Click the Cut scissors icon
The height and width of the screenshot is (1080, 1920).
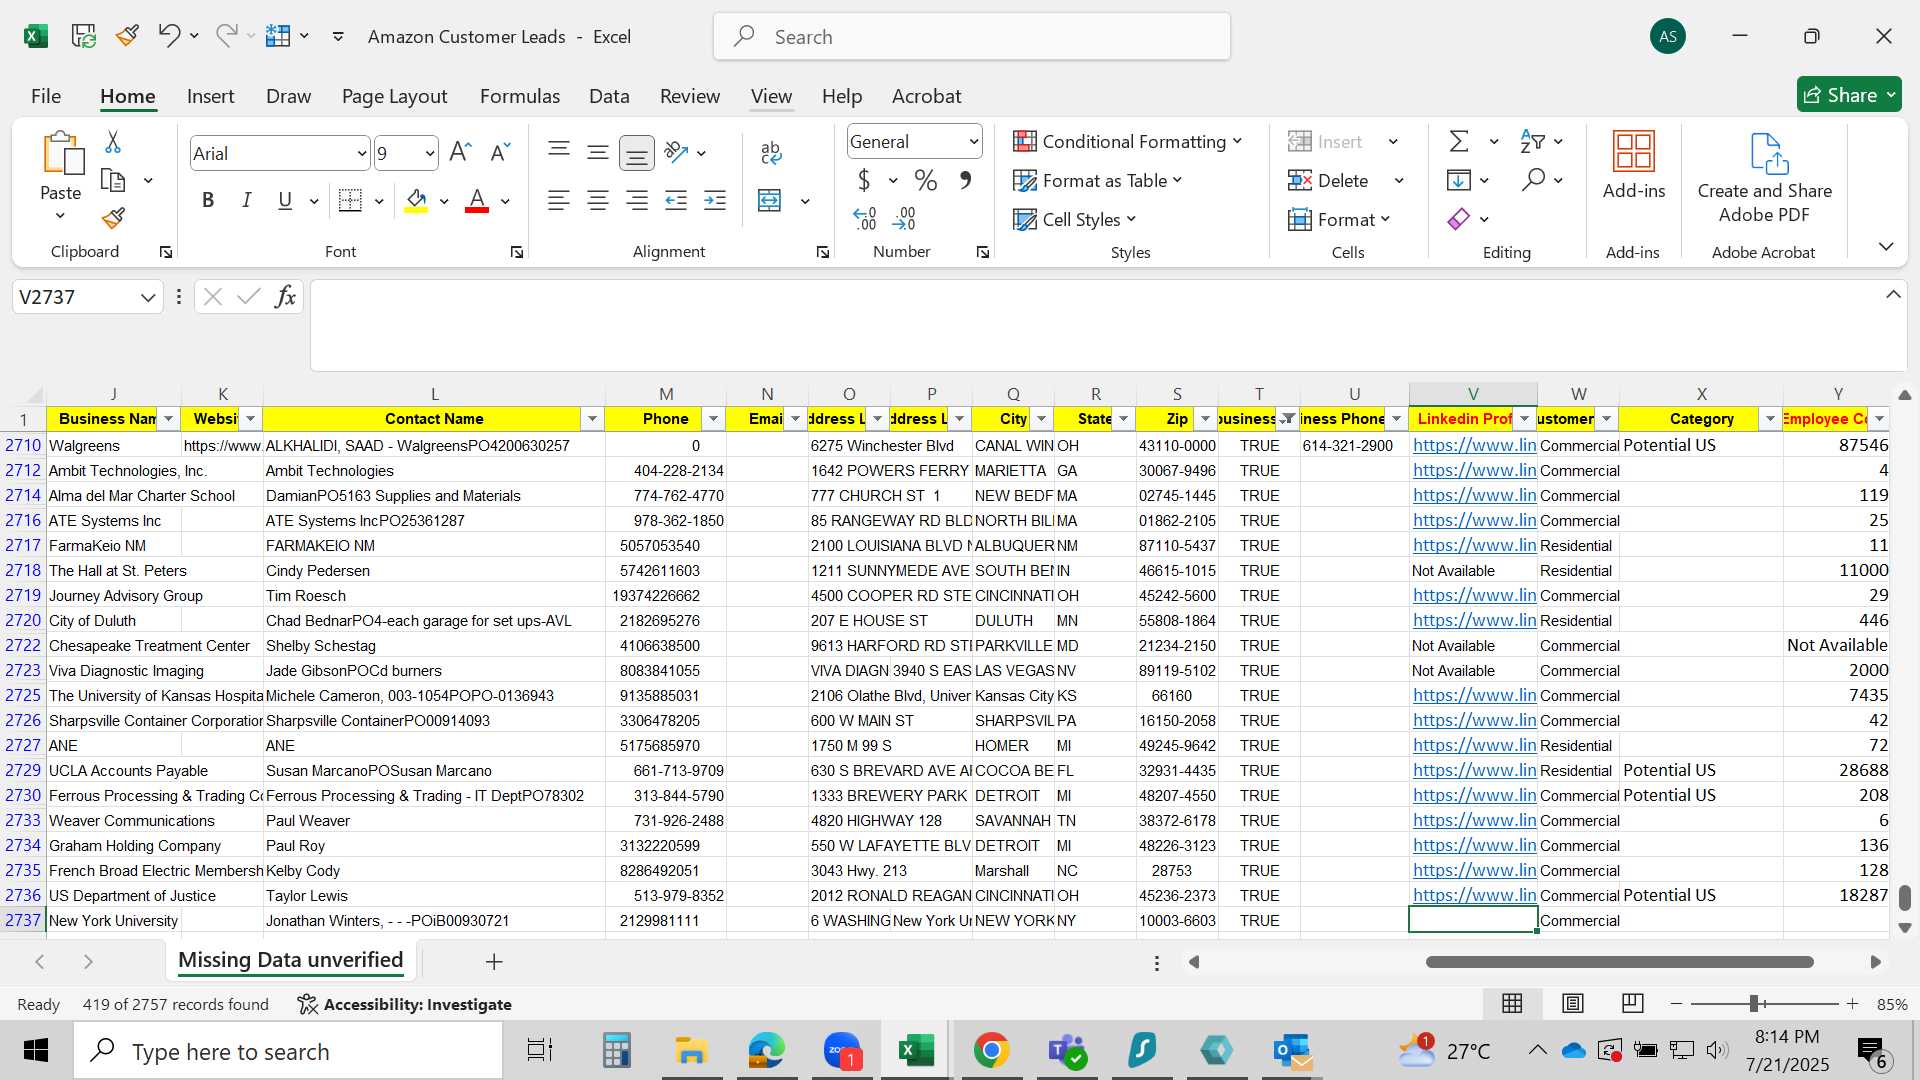click(x=113, y=142)
